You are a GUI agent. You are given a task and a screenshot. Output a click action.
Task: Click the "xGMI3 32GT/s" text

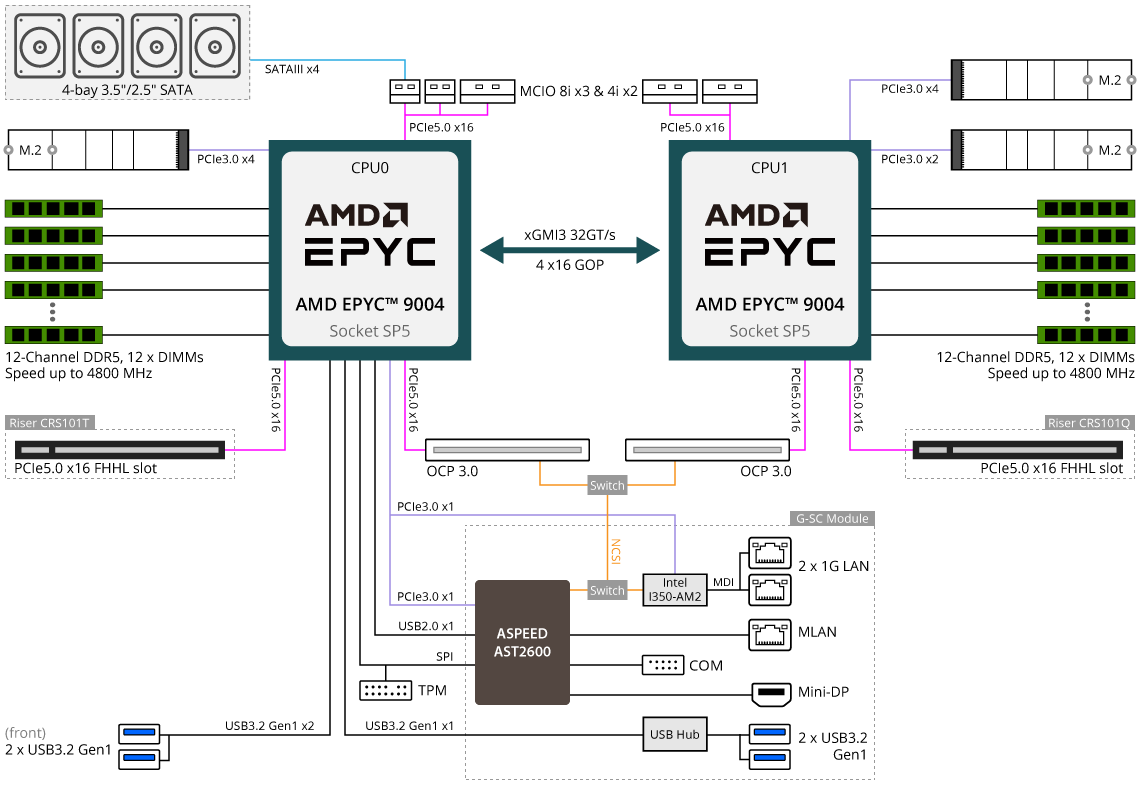click(x=570, y=235)
